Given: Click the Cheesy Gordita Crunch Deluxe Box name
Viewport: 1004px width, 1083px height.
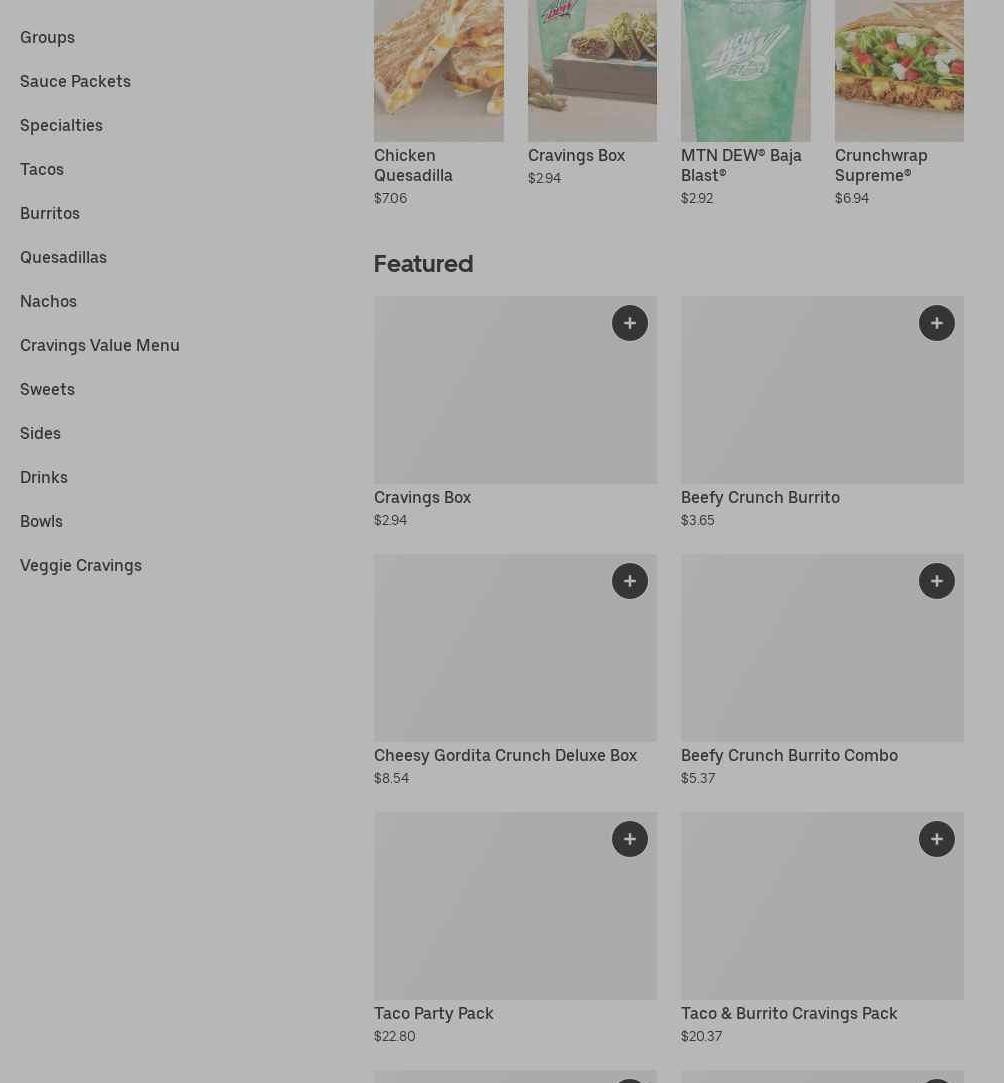Looking at the screenshot, I should tap(505, 756).
